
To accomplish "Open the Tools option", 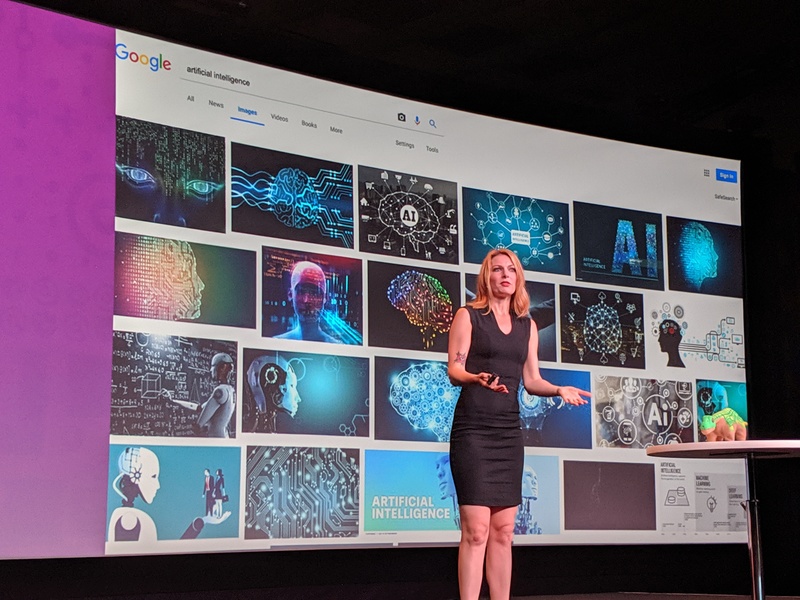I will (432, 149).
